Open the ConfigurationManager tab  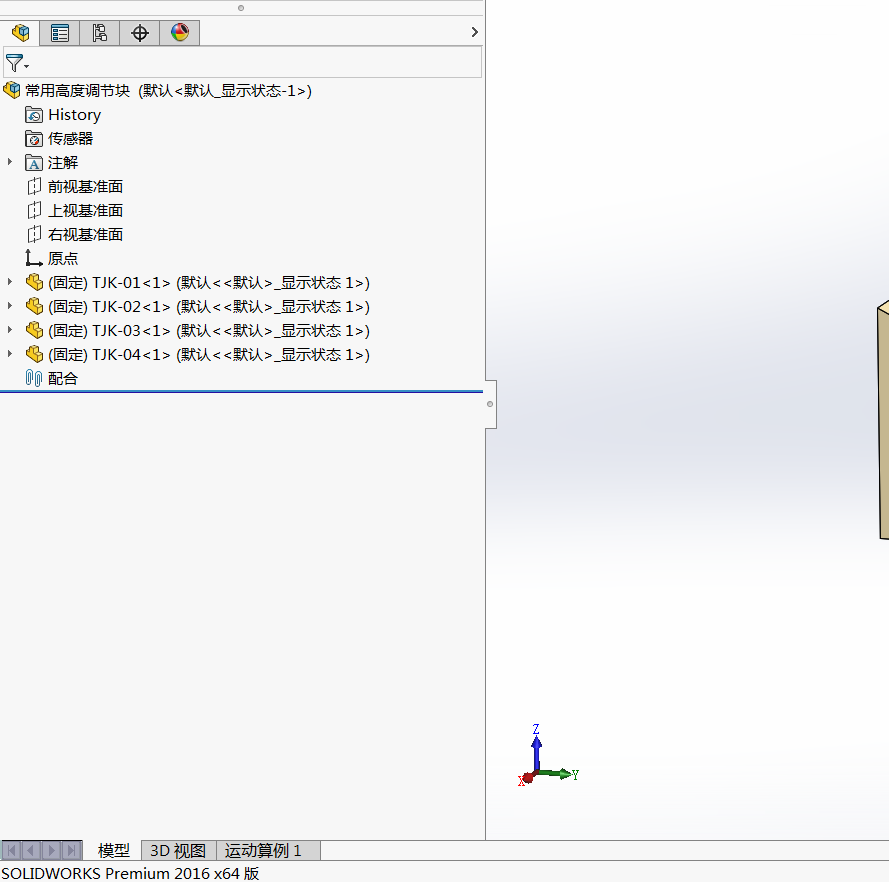pos(100,33)
